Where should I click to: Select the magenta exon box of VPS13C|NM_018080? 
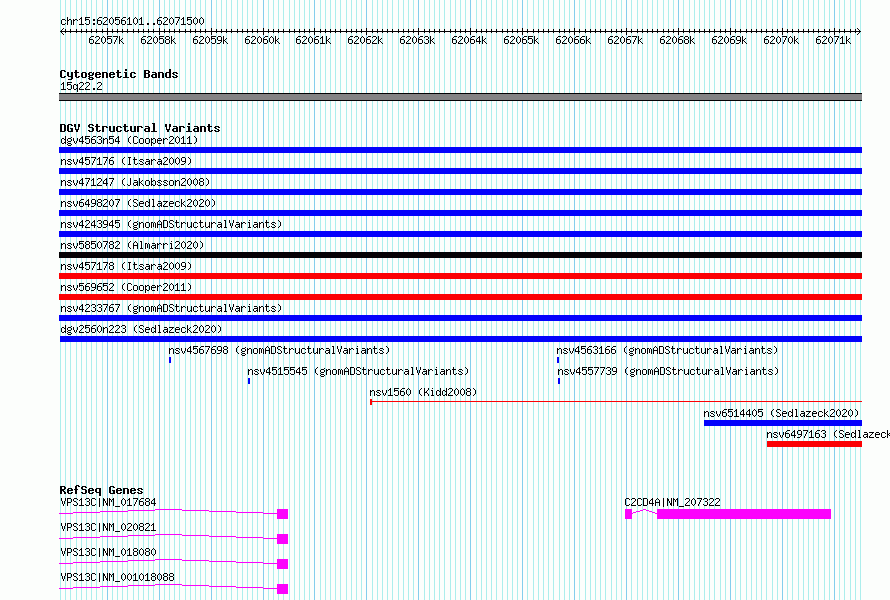(283, 564)
